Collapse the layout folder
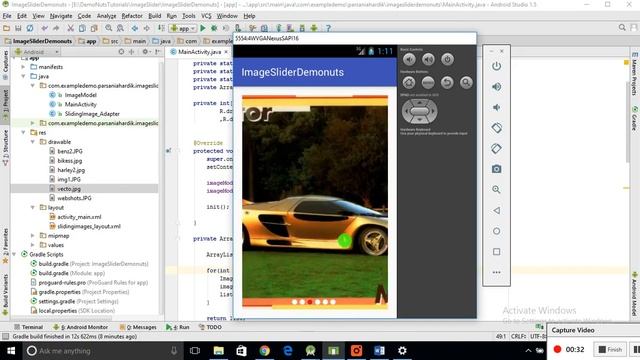Viewport: 640px width, 360px height. 33,207
